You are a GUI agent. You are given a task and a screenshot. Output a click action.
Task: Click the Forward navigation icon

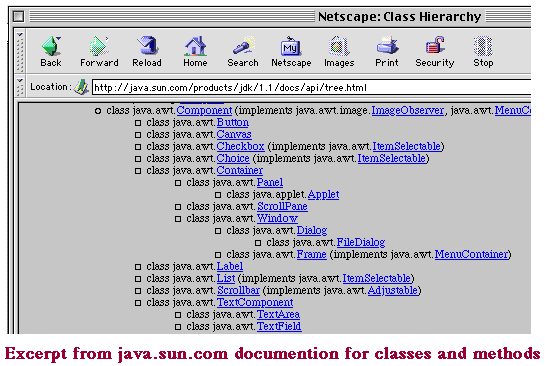99,46
